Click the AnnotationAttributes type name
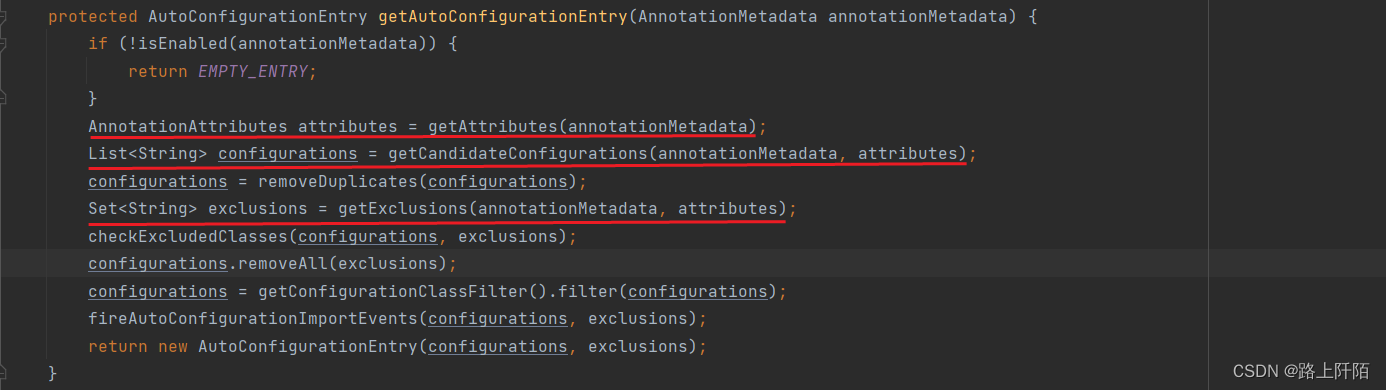Viewport: 1386px width, 390px height. click(188, 127)
